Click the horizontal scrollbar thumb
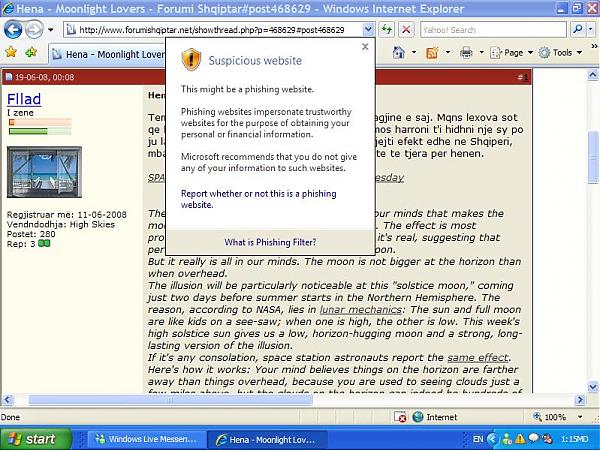This screenshot has height=451, width=600. click(170, 400)
